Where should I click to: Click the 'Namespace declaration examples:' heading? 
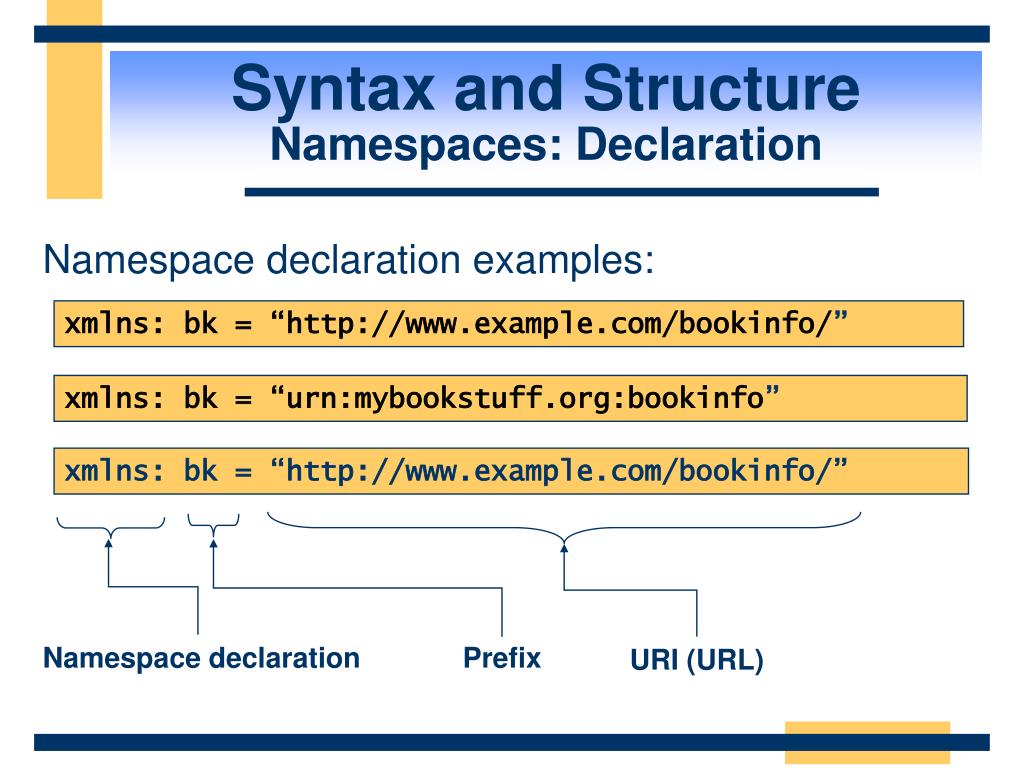pyautogui.click(x=349, y=260)
